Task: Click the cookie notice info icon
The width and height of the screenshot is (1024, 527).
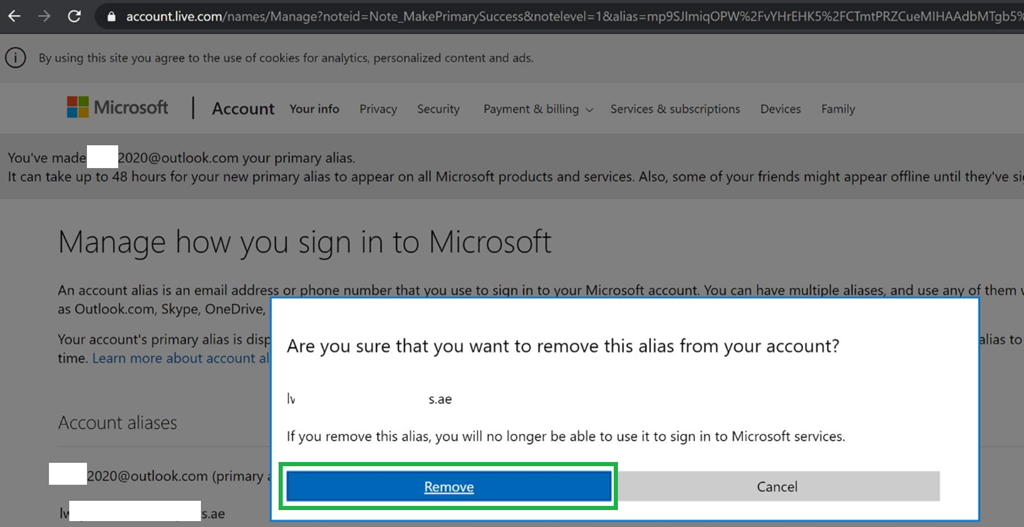Action: click(16, 58)
